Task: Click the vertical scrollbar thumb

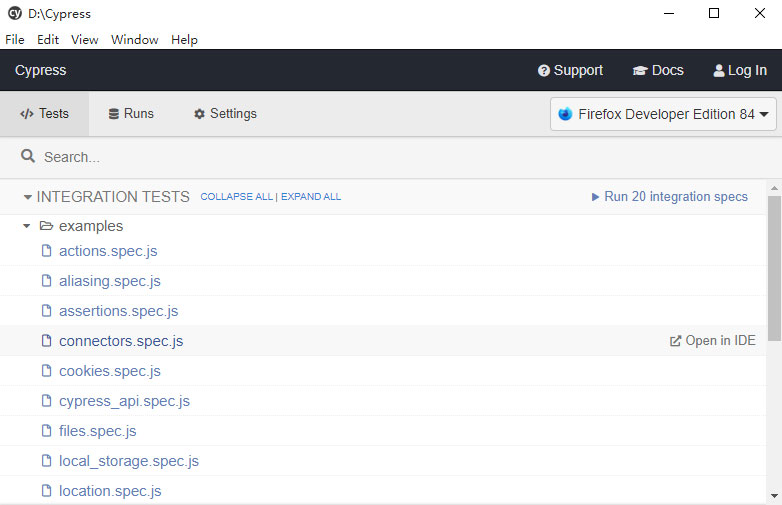Action: 774,268
